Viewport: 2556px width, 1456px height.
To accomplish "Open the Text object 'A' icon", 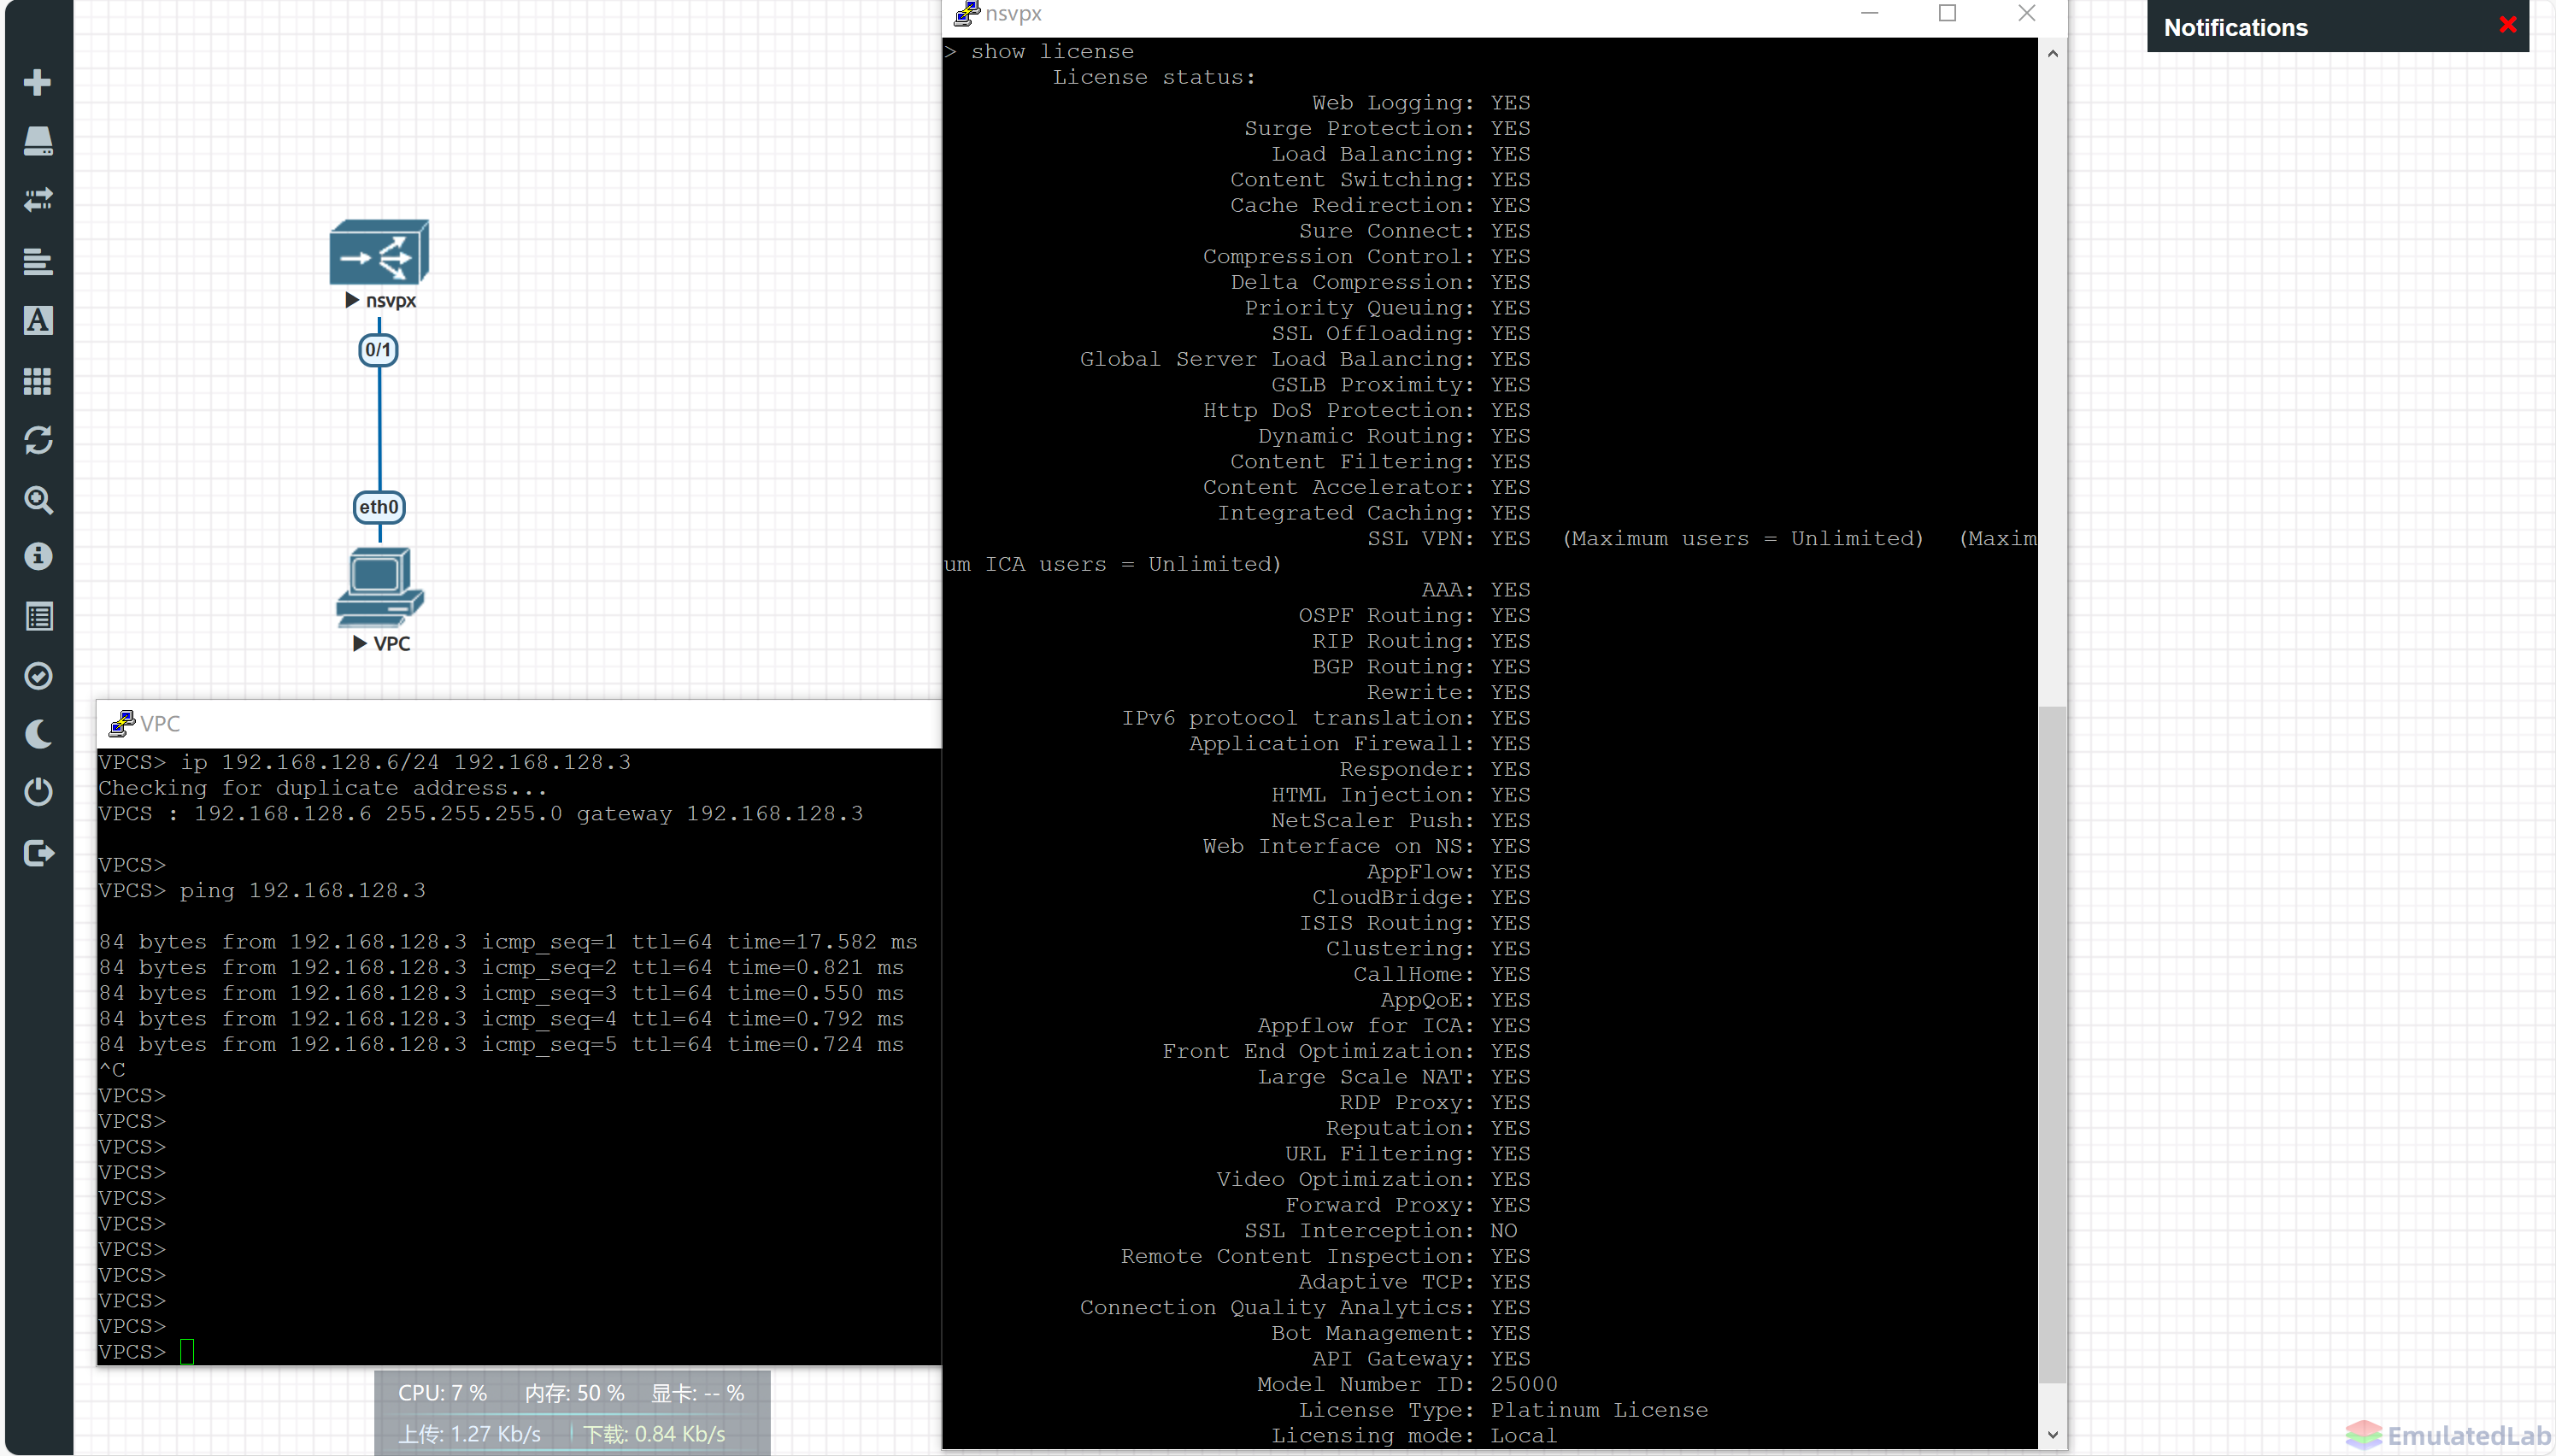I will tap(38, 320).
